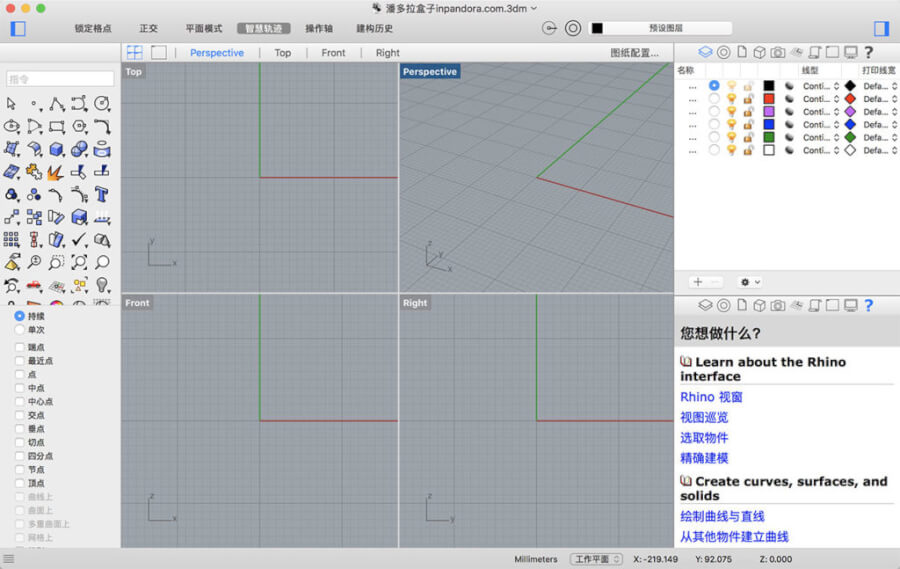Select the arrow pointer selection tool
This screenshot has width=900, height=569.
click(11, 104)
